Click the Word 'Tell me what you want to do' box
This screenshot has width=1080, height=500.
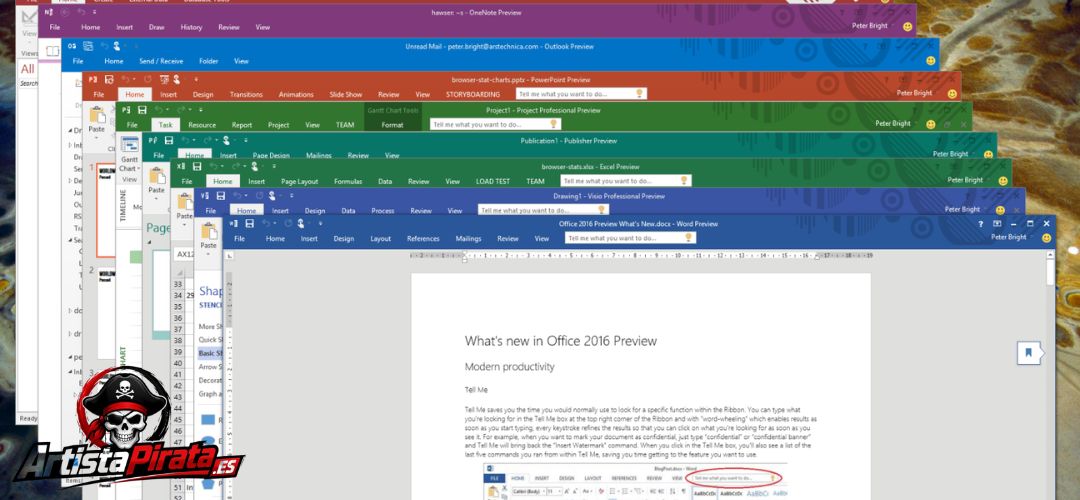[630, 238]
